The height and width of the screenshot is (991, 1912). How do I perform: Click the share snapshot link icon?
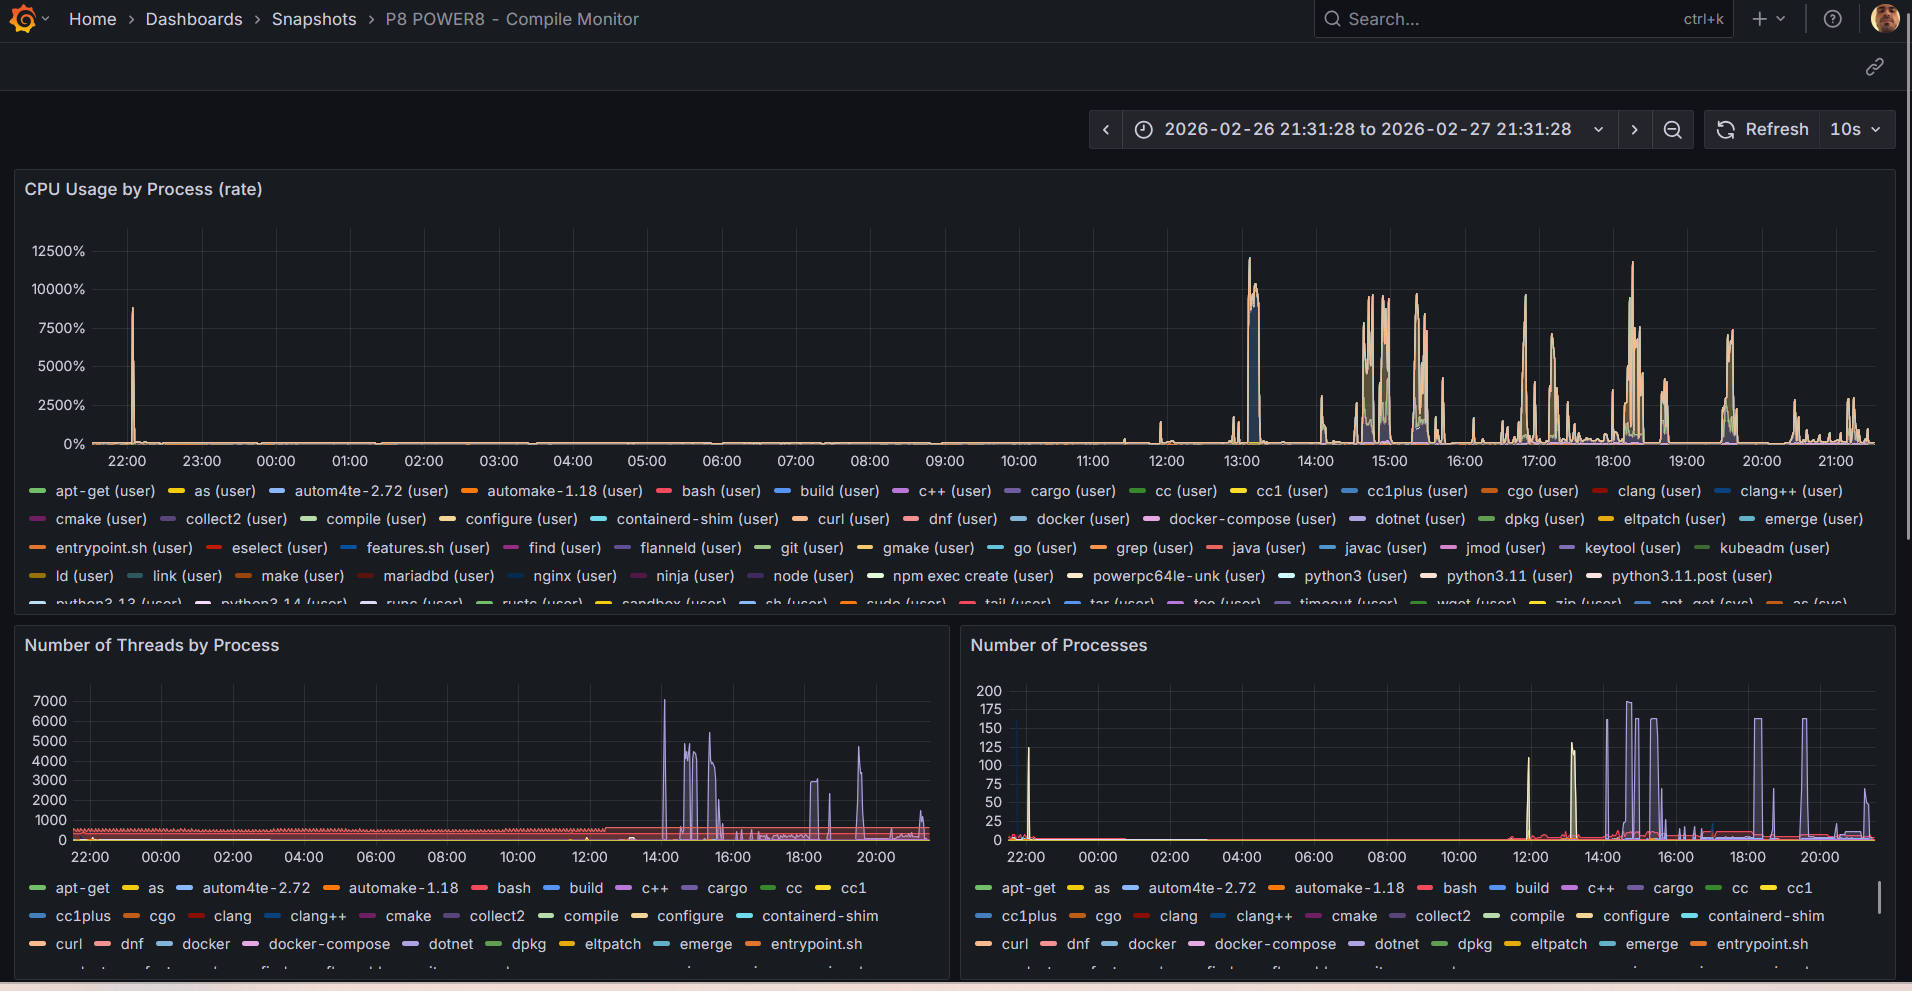coord(1874,66)
